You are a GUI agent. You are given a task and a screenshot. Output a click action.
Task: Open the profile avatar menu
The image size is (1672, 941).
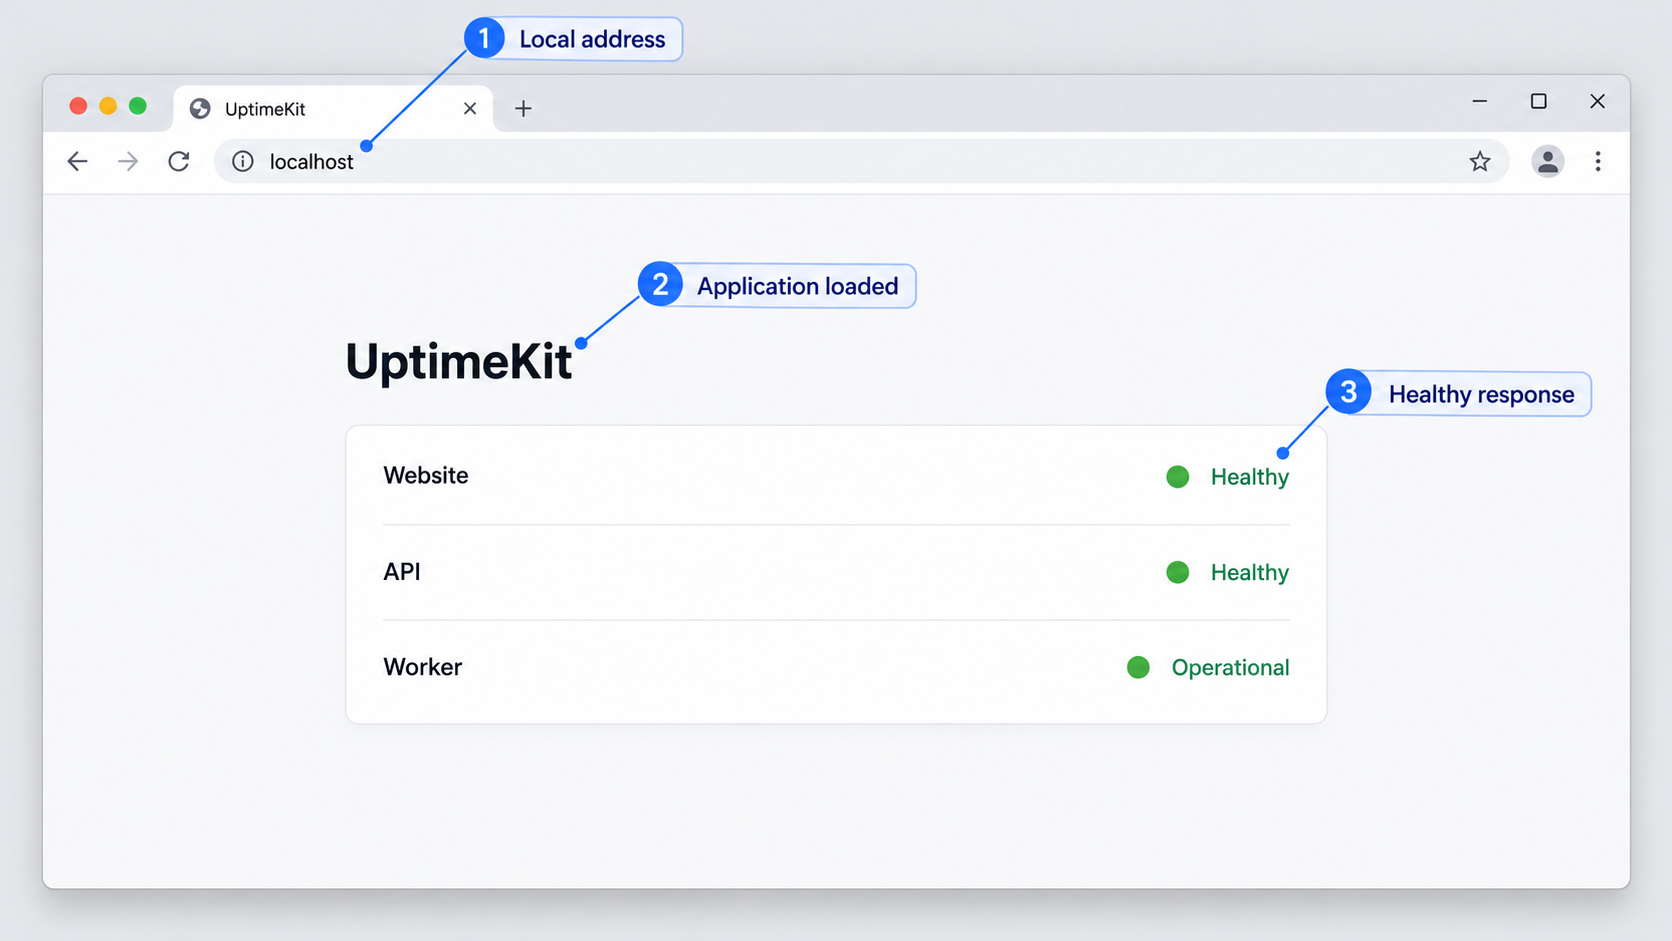coord(1548,161)
